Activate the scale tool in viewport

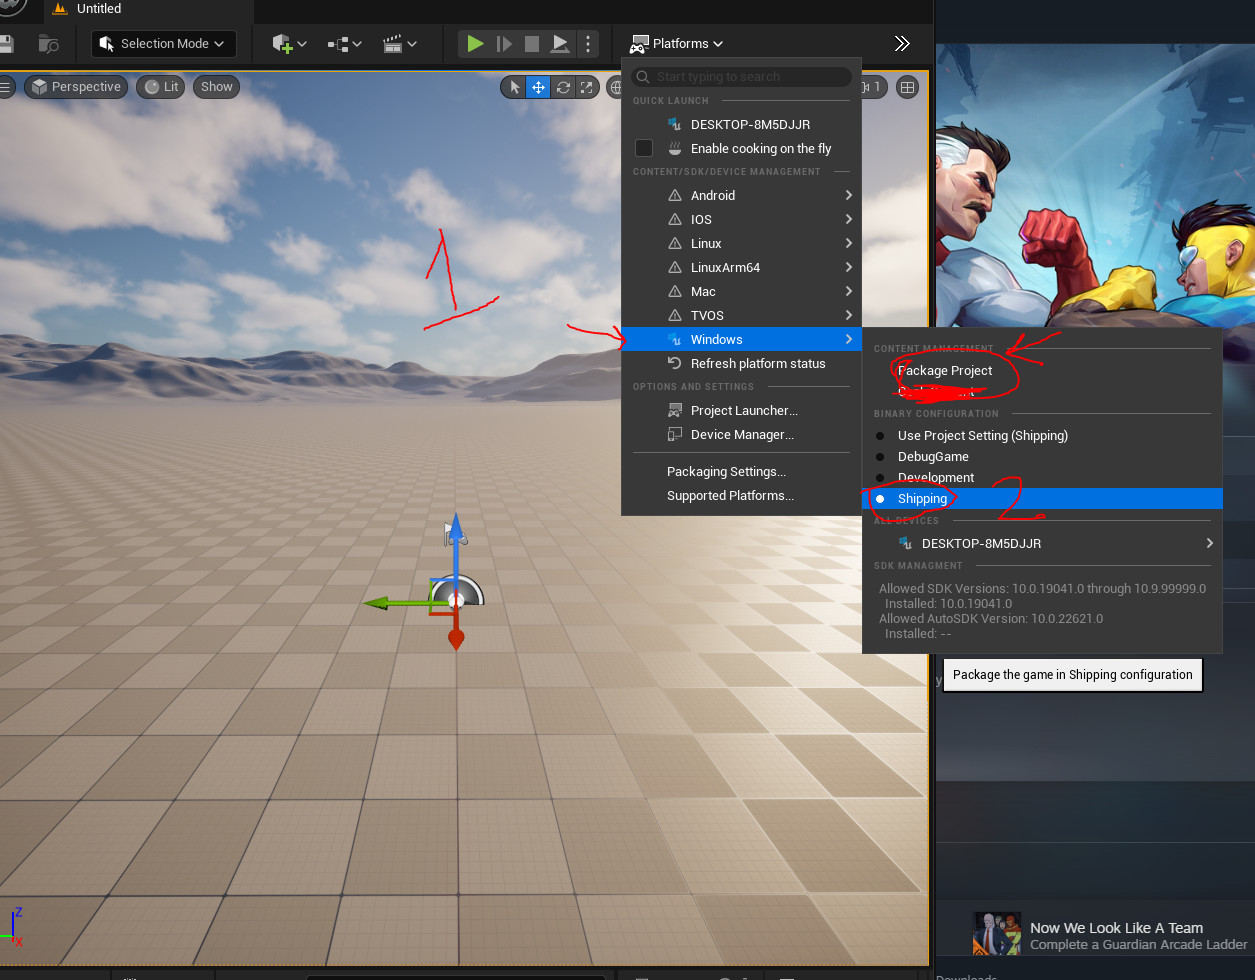click(587, 87)
